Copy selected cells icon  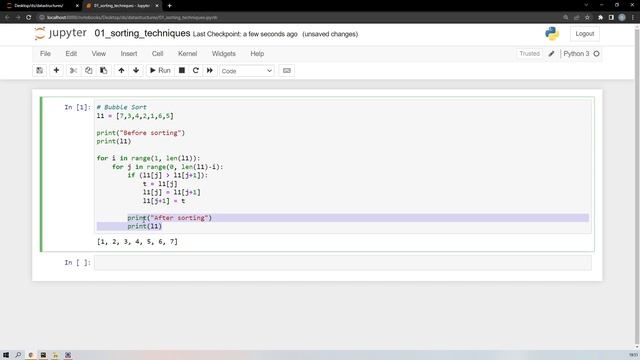coord(89,71)
